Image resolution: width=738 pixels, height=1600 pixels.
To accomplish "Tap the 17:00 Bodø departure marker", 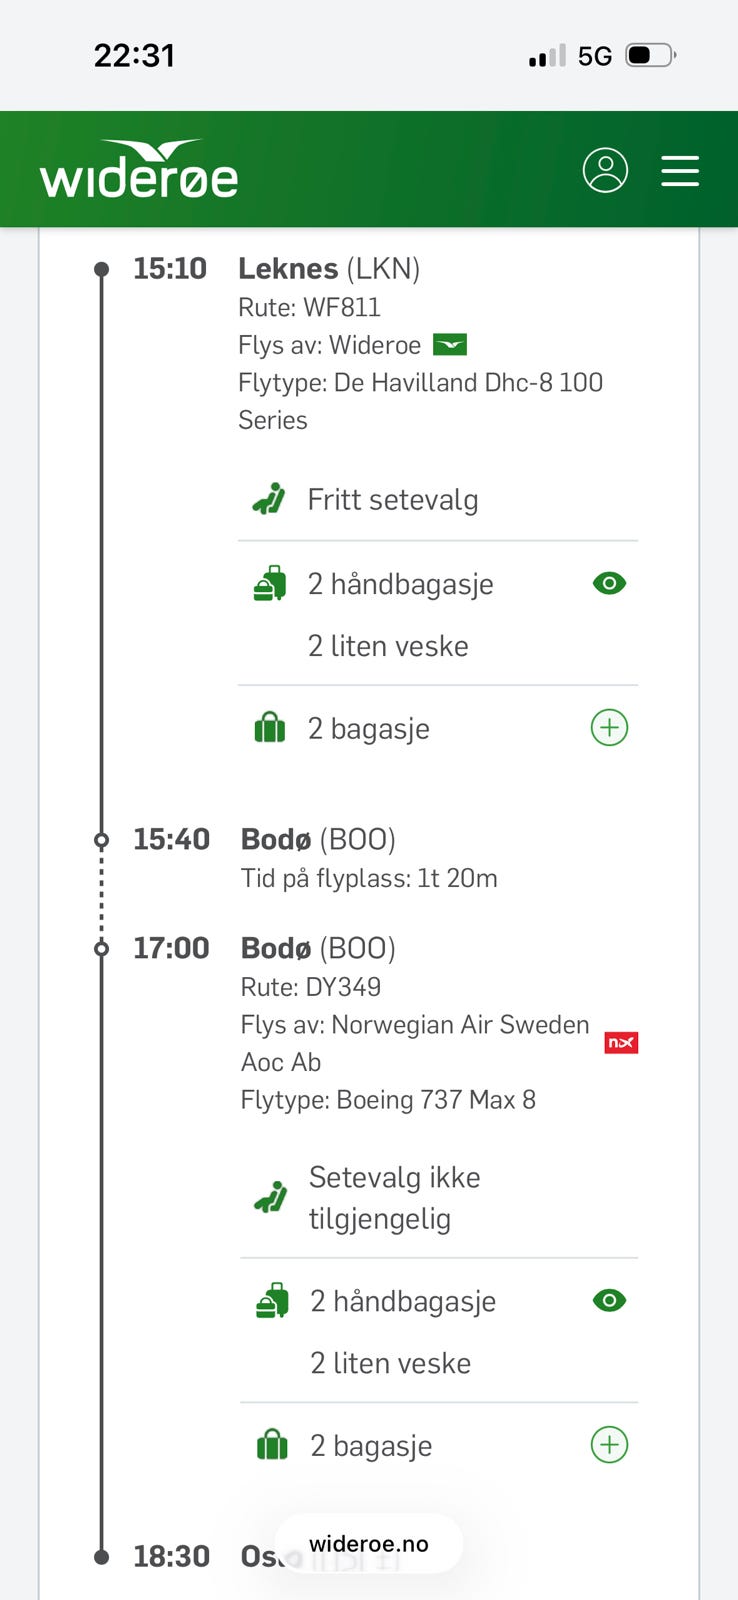I will pos(101,948).
